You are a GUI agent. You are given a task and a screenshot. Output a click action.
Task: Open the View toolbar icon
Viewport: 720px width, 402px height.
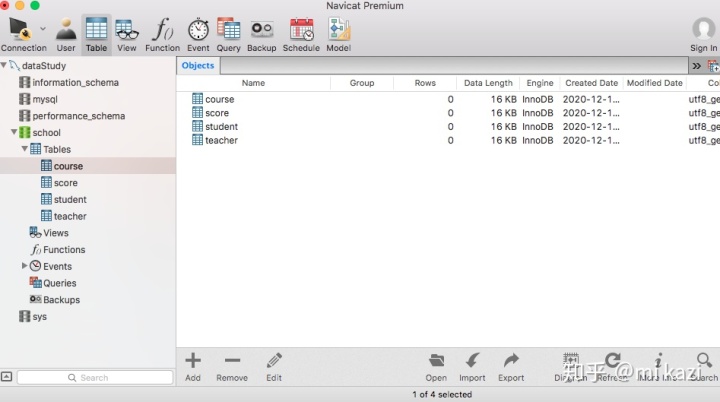click(127, 34)
